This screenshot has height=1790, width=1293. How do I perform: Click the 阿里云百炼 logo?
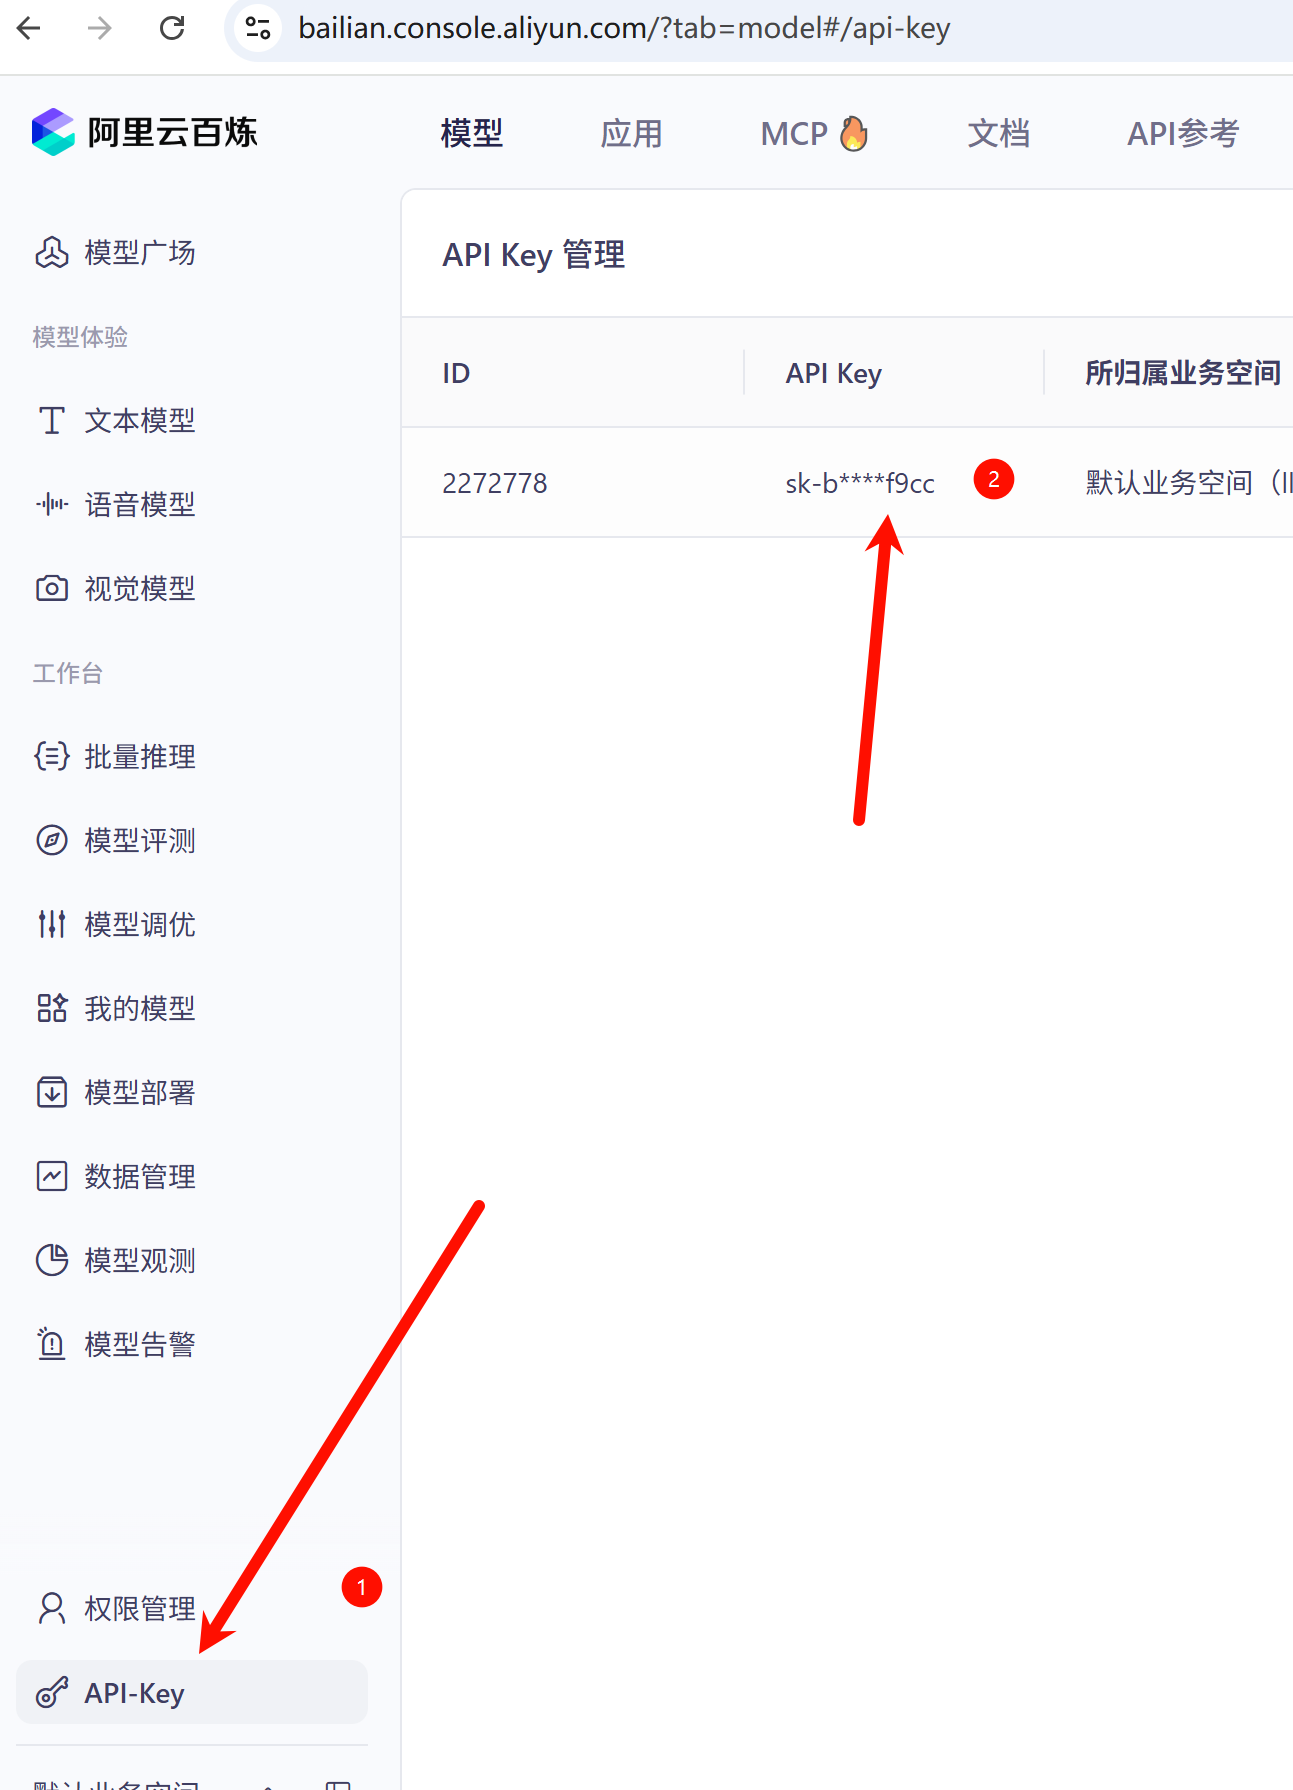144,132
